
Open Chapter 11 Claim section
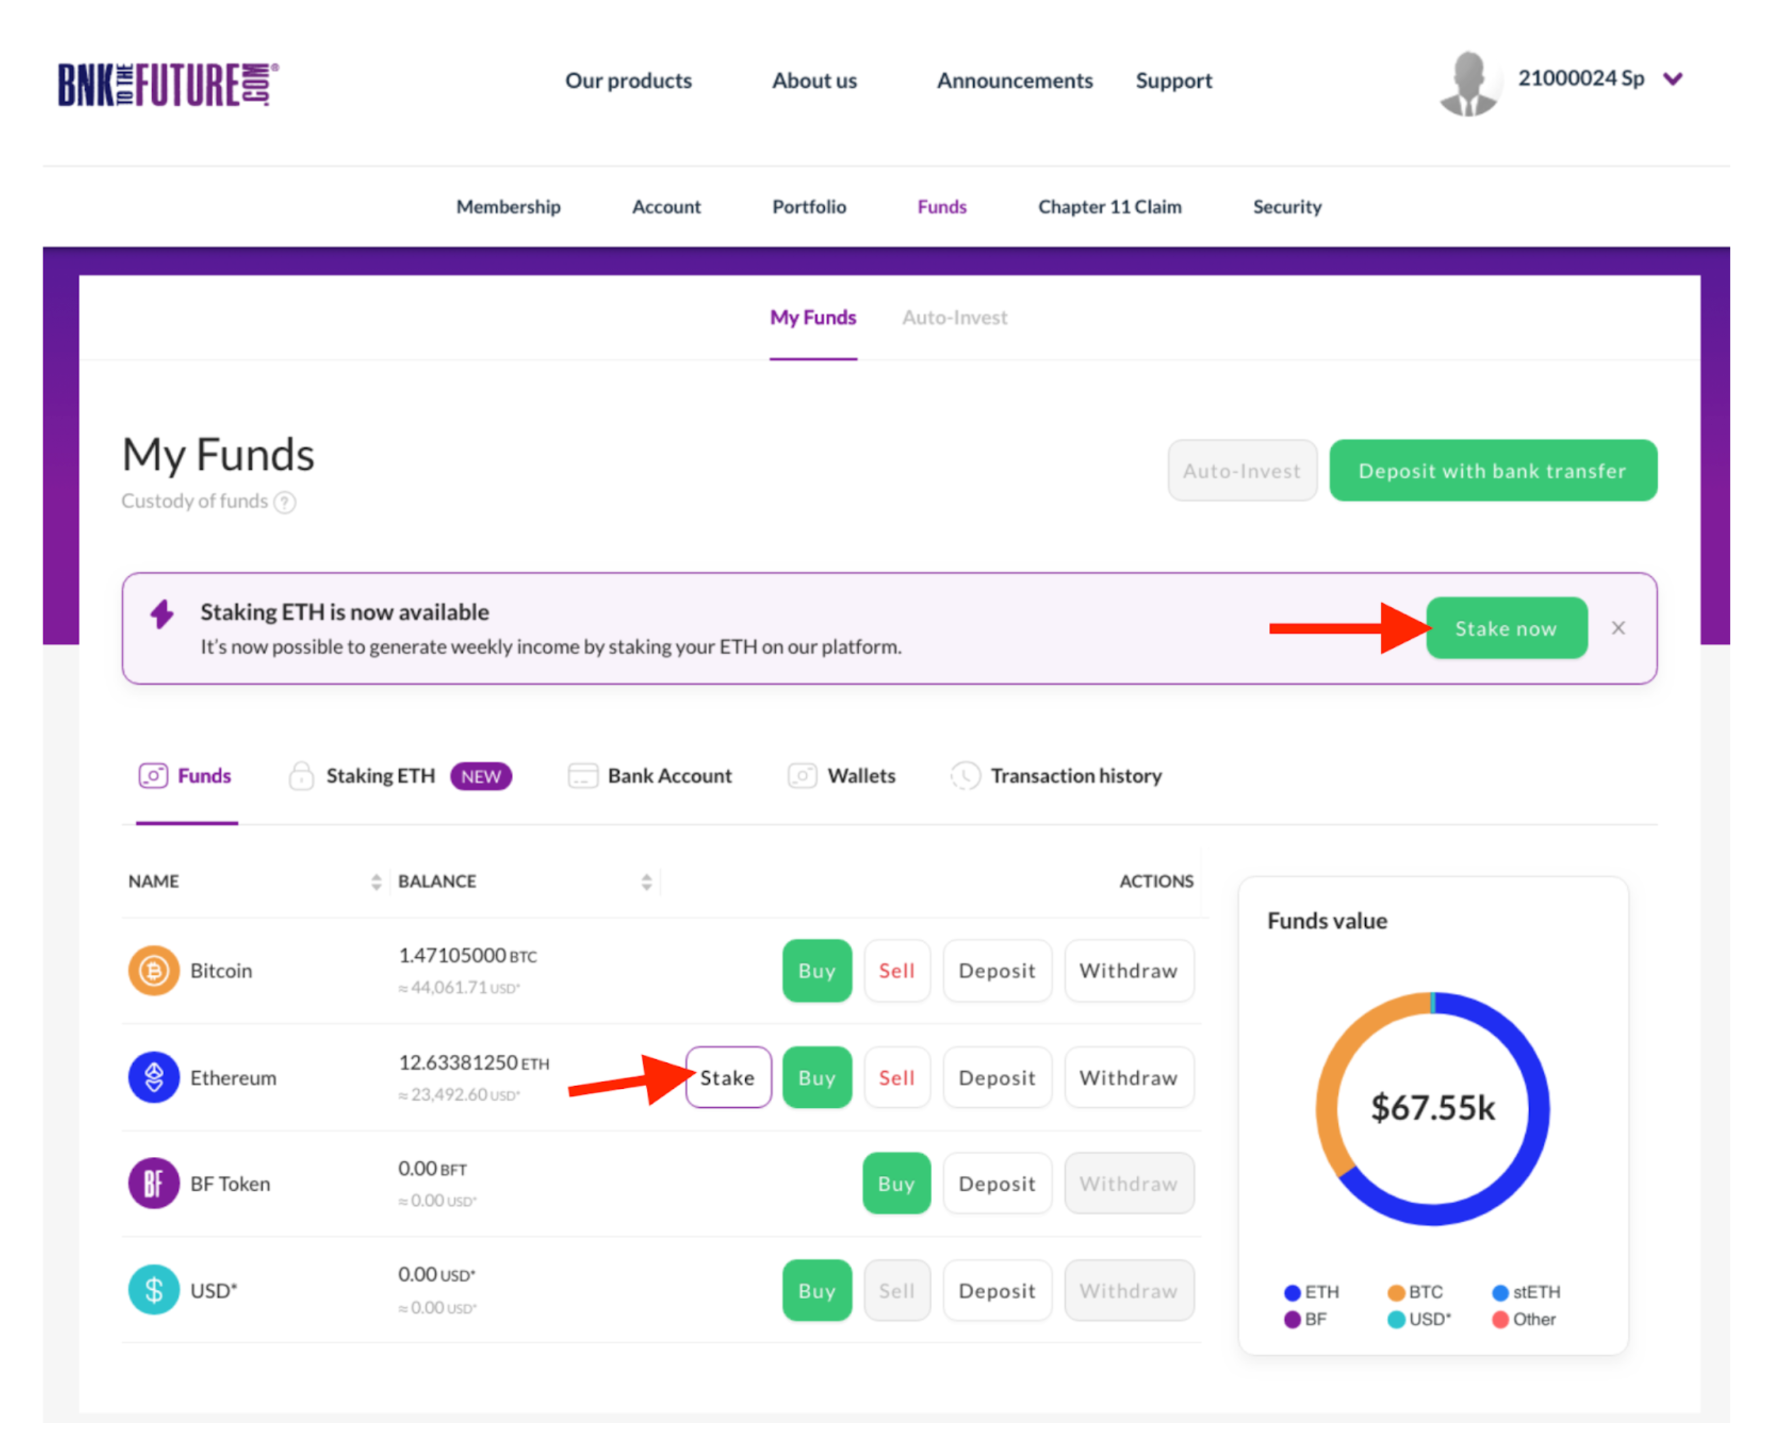1109,207
